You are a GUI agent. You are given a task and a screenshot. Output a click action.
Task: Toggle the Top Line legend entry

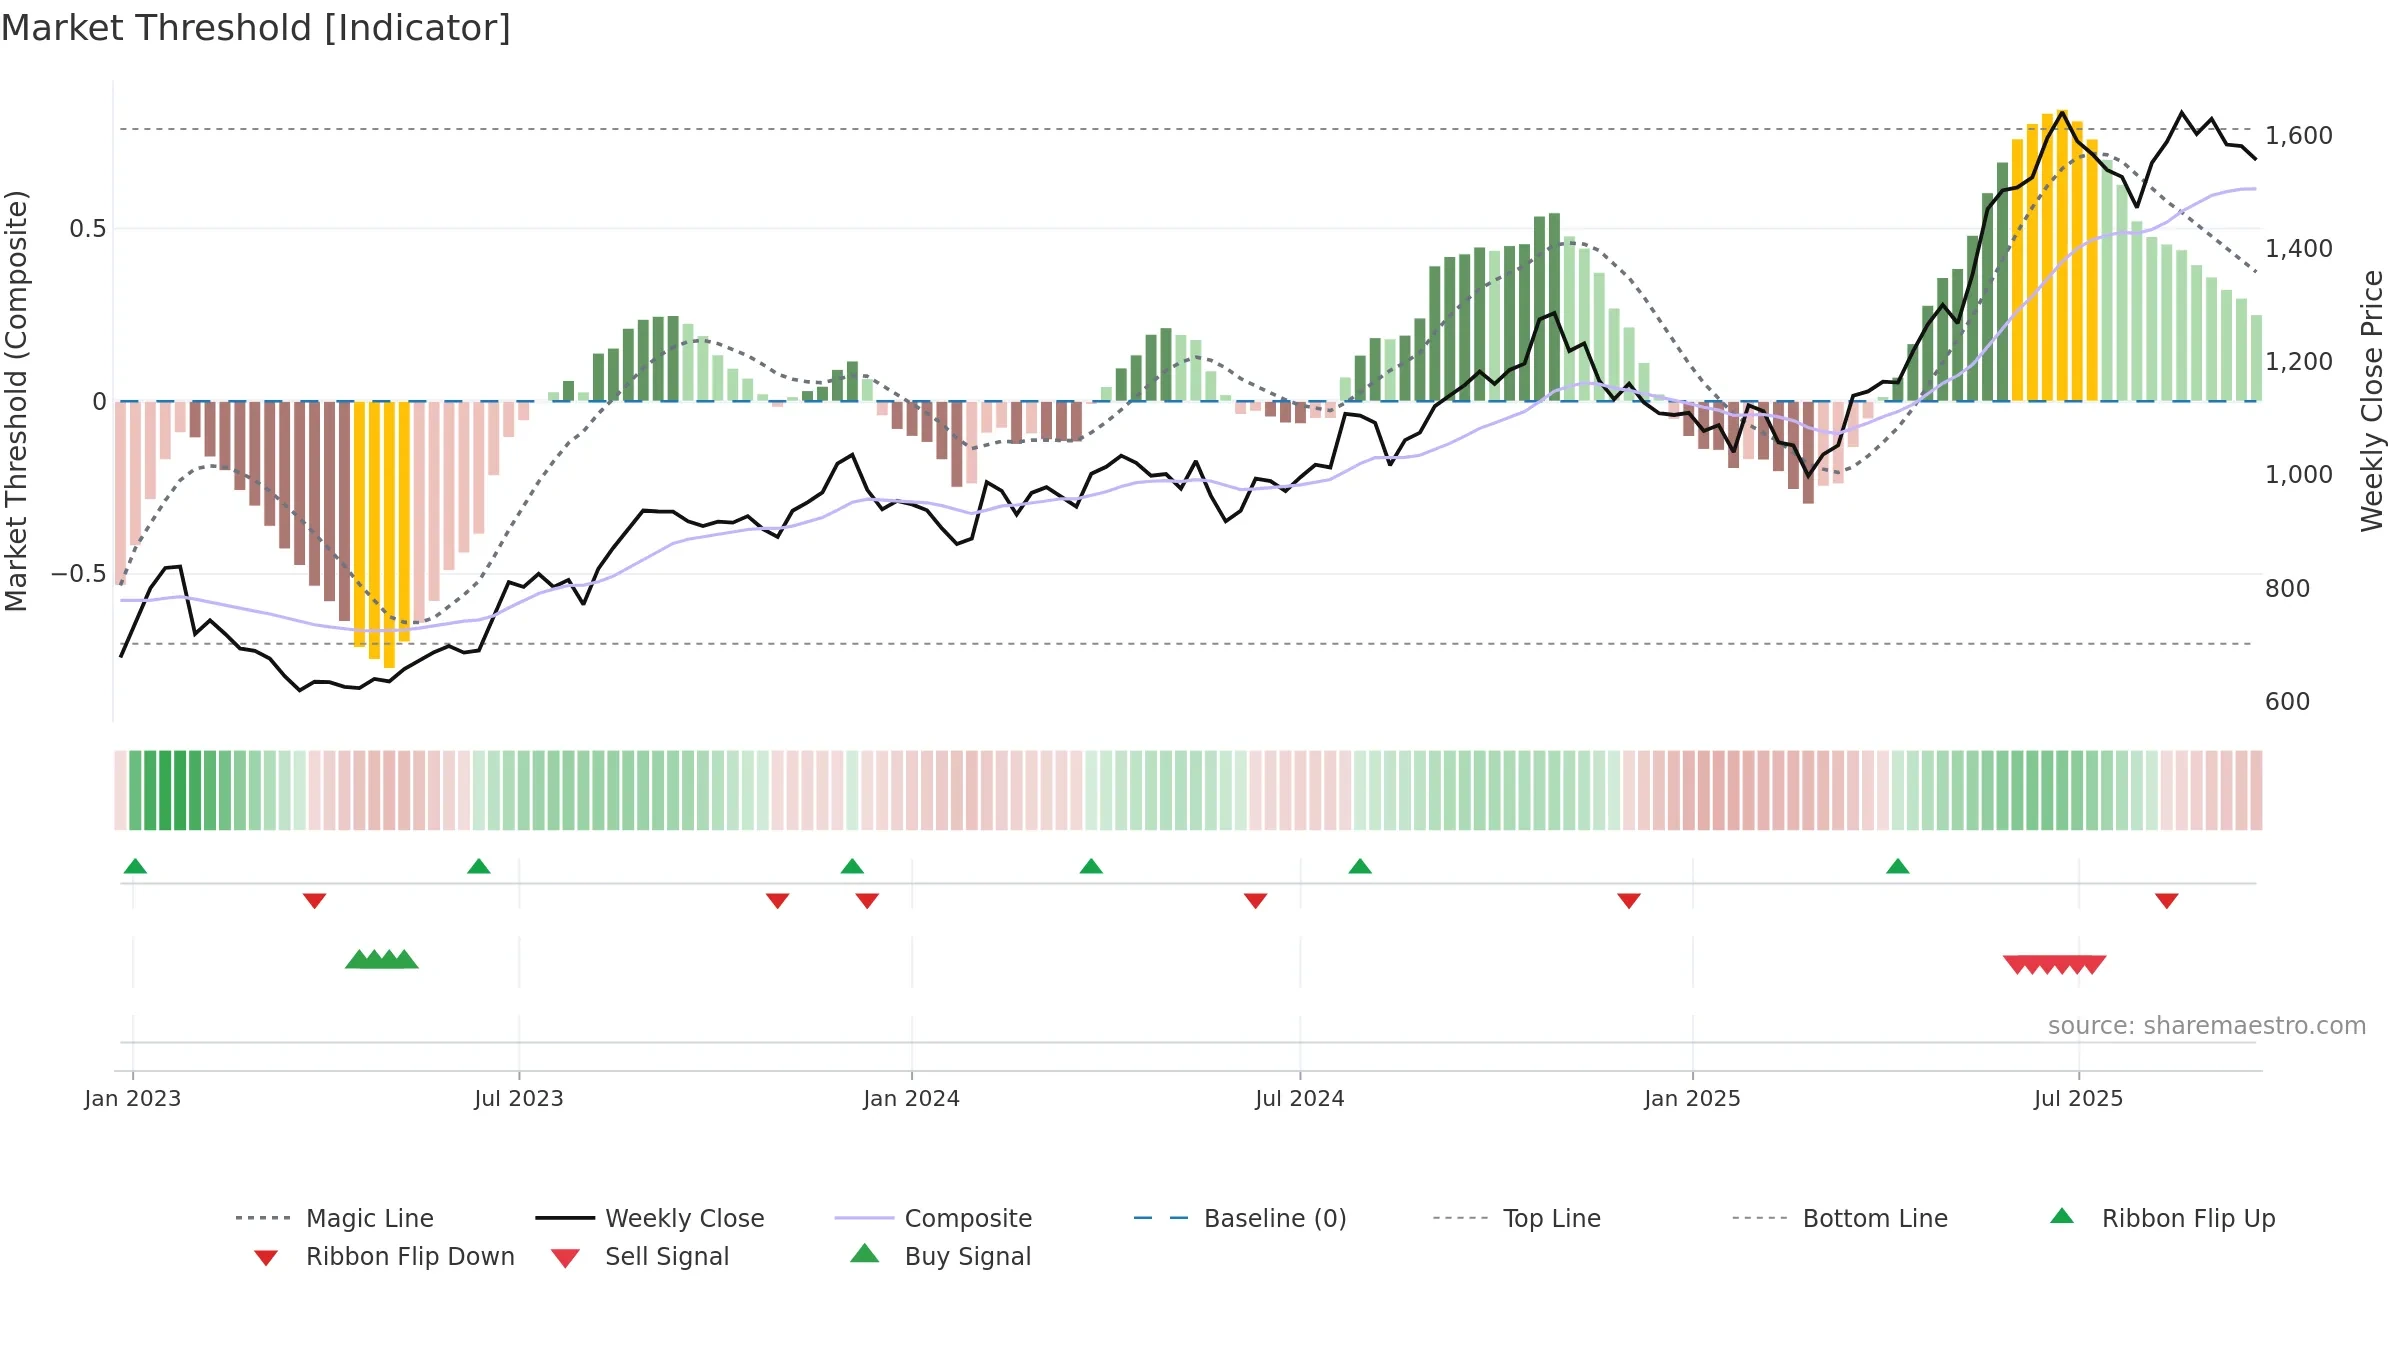(x=1517, y=1218)
